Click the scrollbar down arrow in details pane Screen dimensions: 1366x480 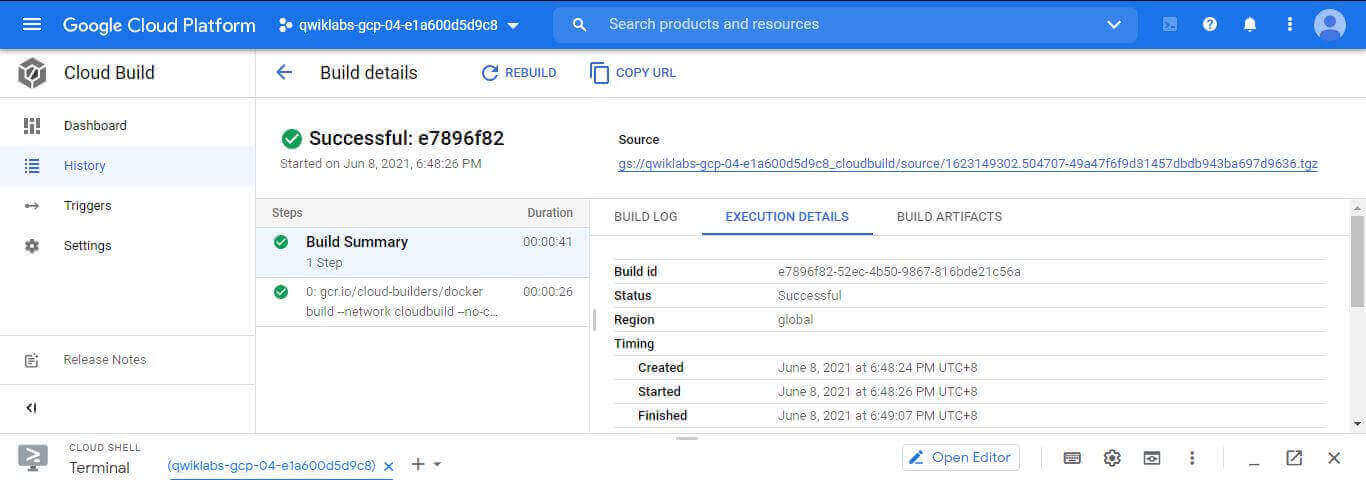[1357, 424]
